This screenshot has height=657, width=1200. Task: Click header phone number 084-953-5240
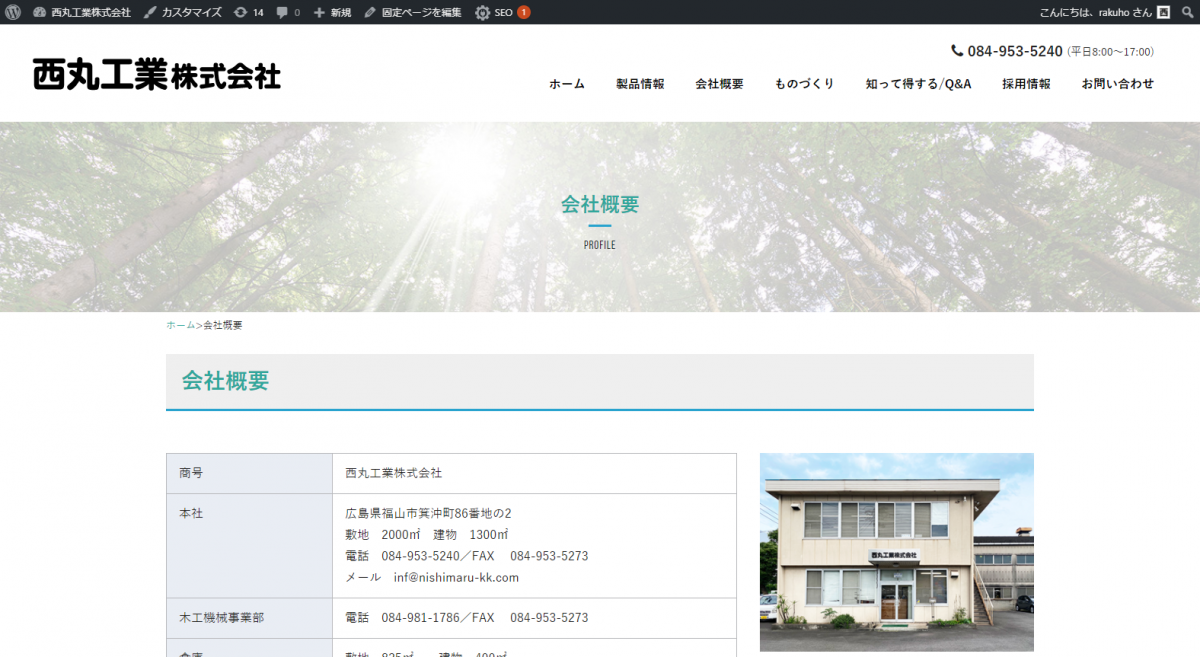(1015, 51)
